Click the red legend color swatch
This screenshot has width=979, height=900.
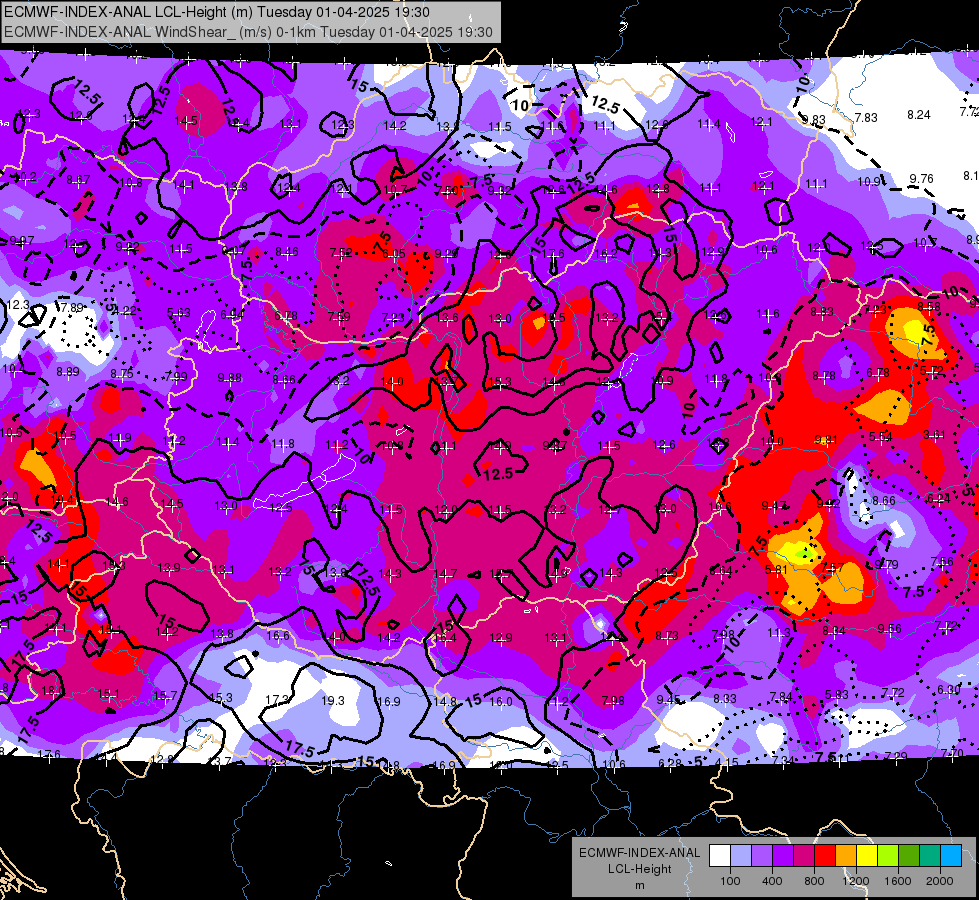[x=825, y=856]
